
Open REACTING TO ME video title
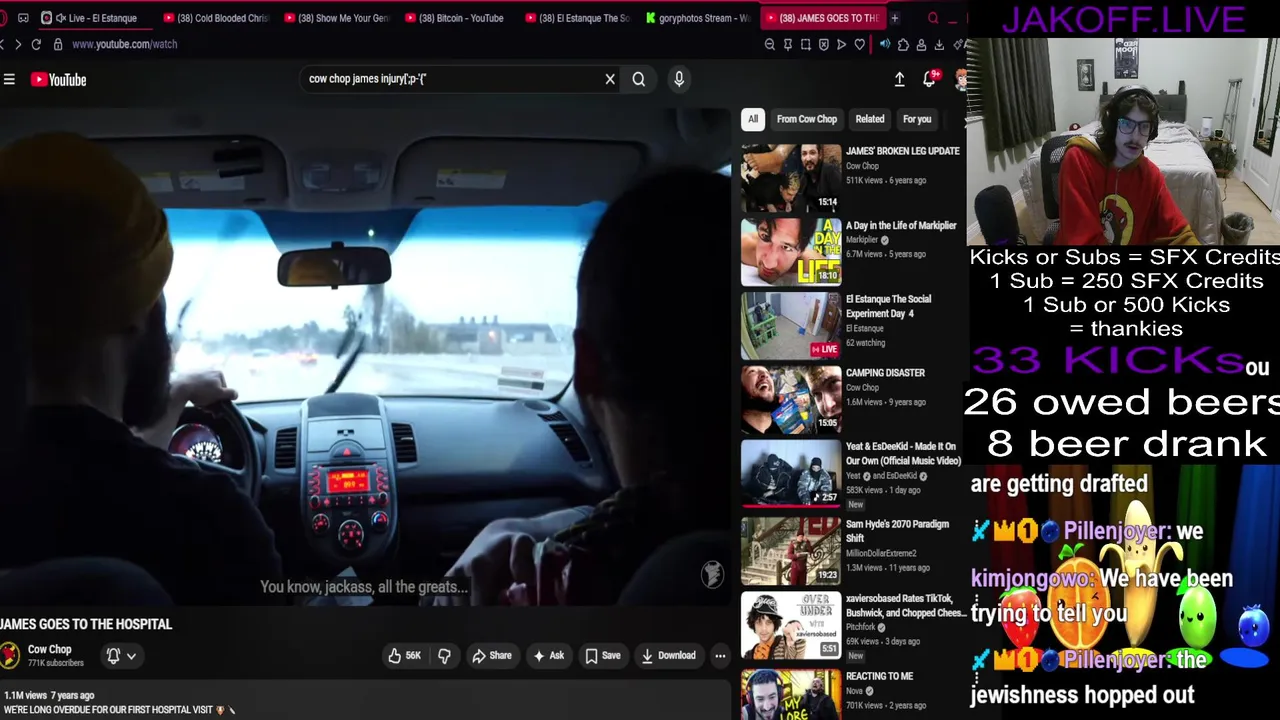tap(879, 676)
